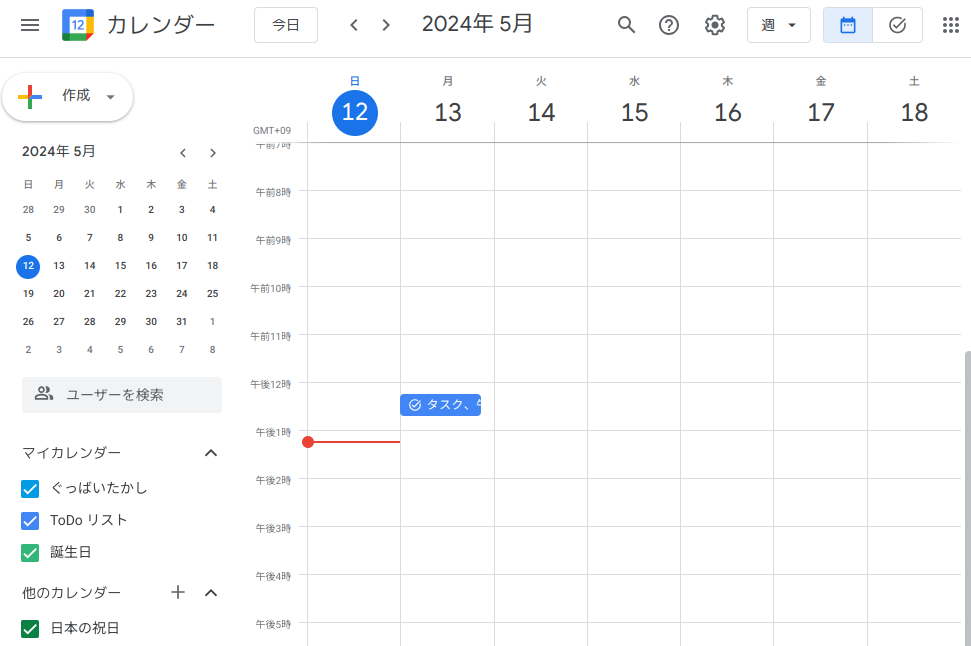The width and height of the screenshot is (971, 646).
Task: Select 20 in the mini calendar
Action: 59,294
